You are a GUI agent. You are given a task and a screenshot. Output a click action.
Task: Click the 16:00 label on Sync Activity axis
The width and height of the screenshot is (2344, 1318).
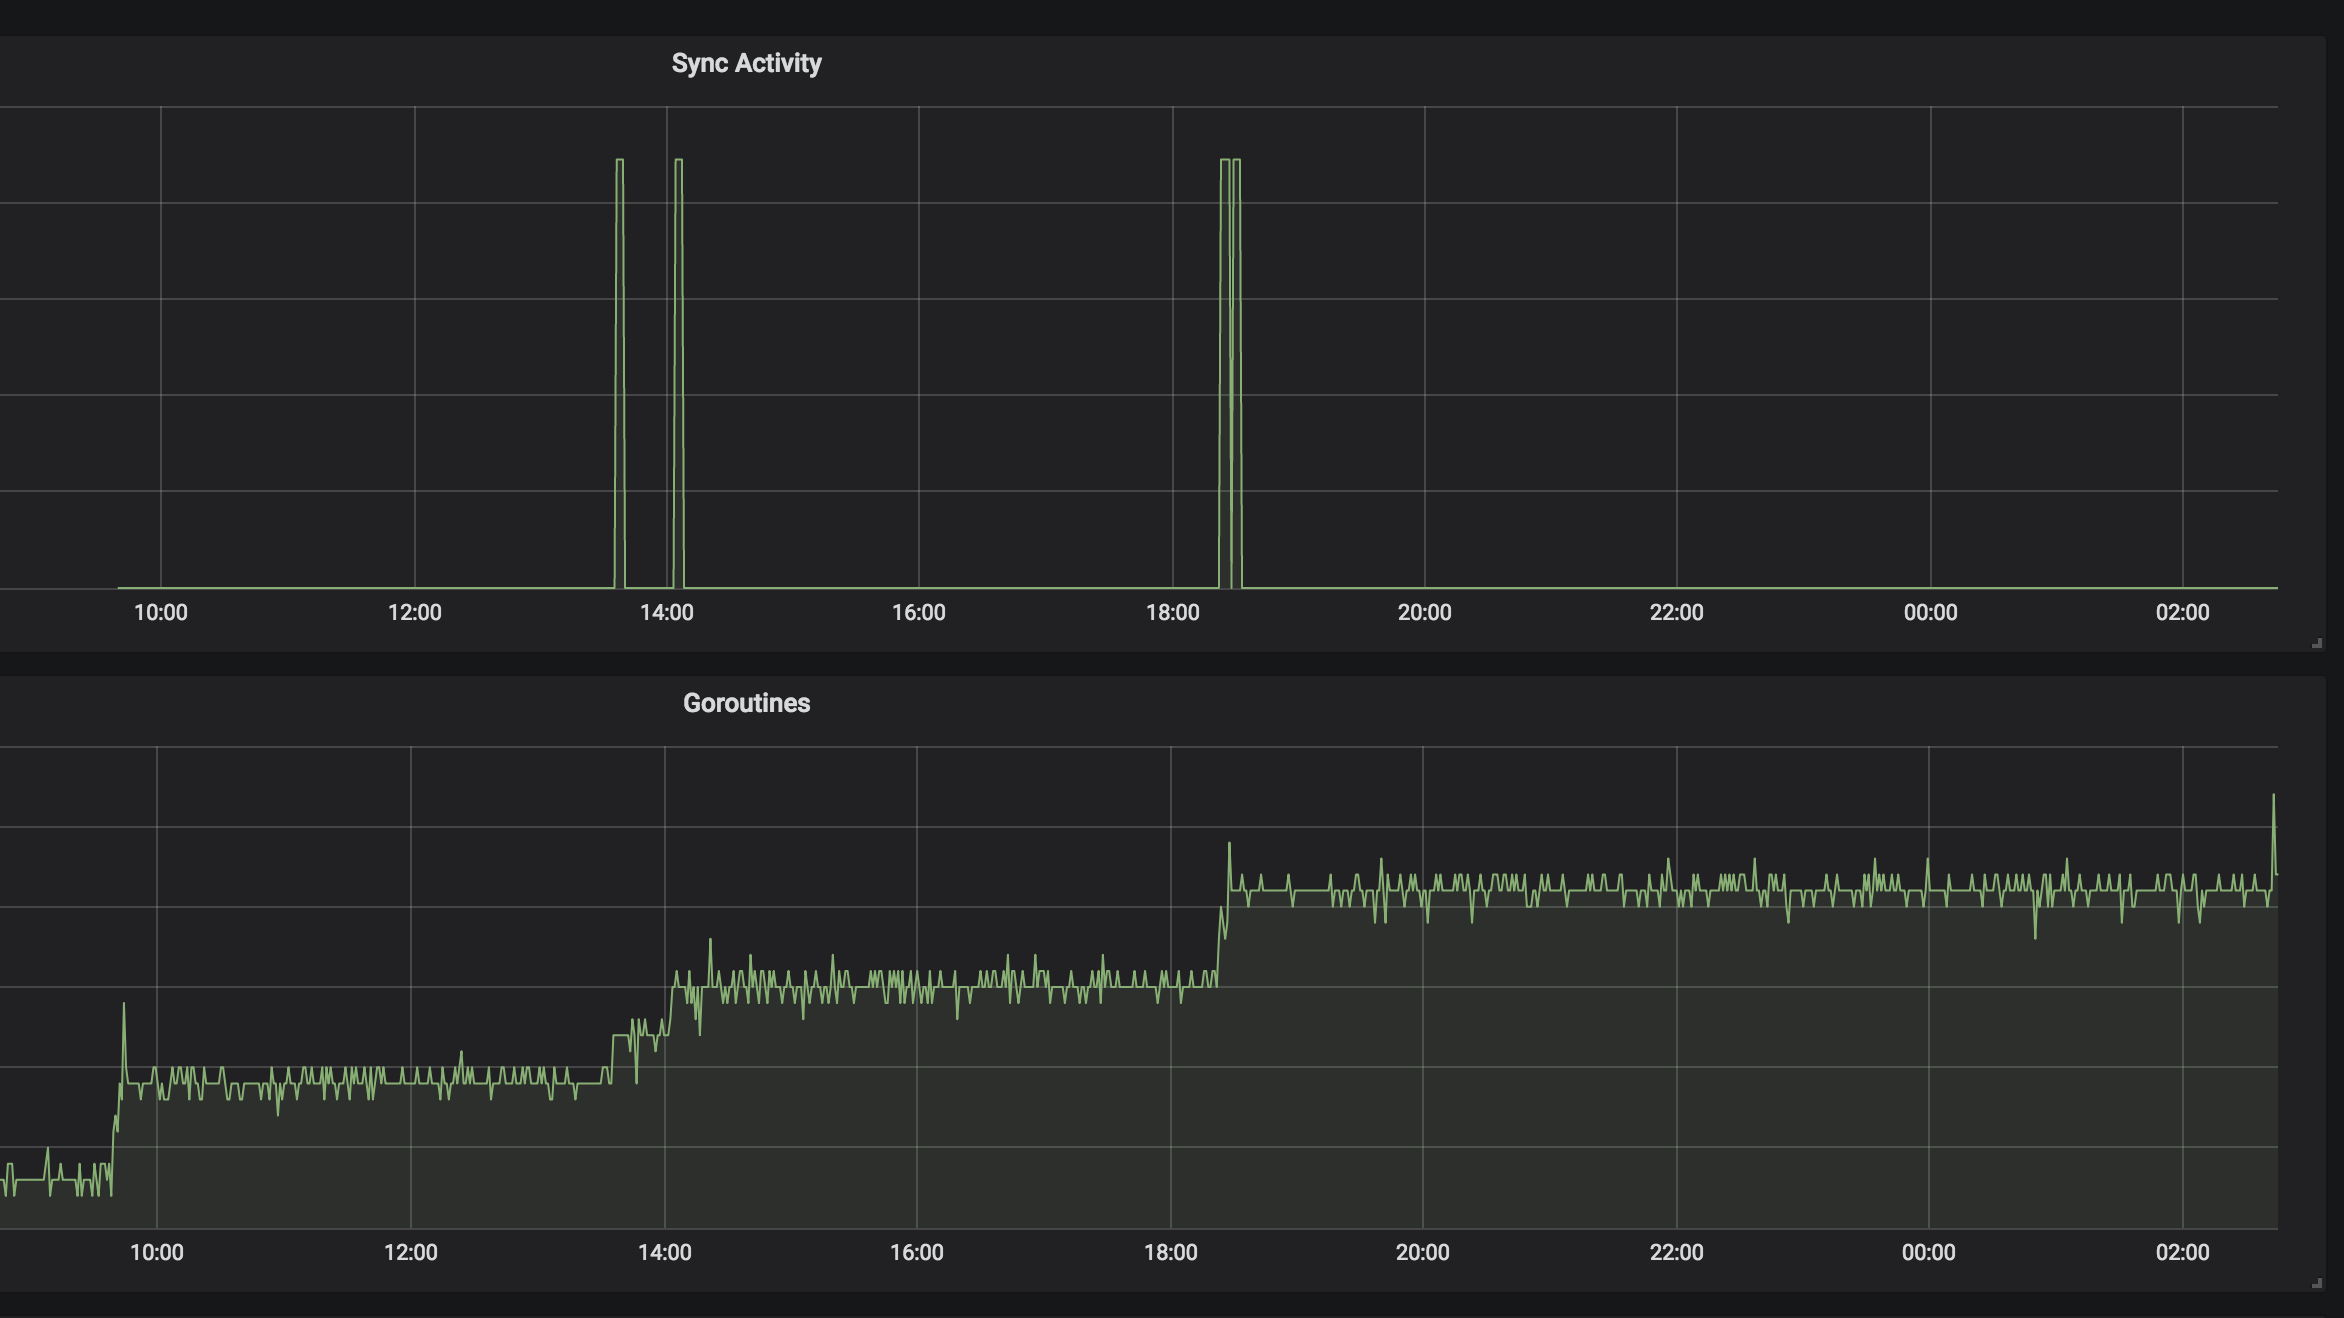coord(921,613)
